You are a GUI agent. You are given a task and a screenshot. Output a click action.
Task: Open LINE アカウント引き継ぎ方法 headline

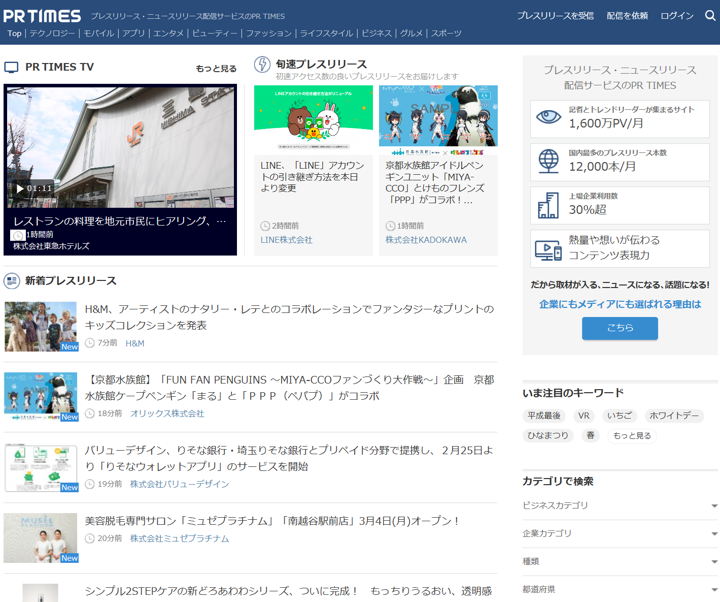(x=312, y=177)
